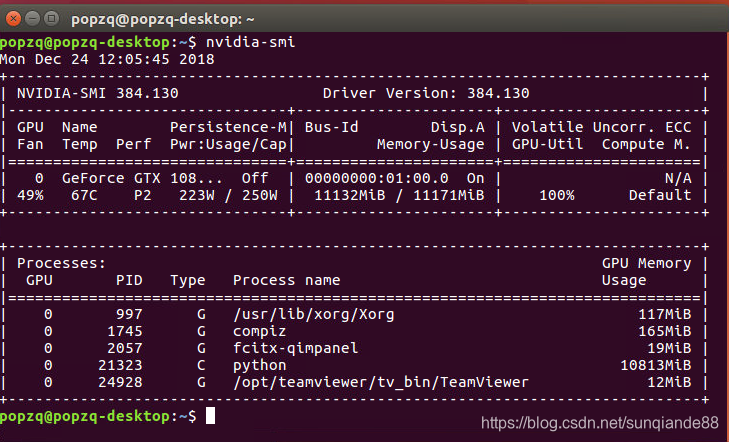Click PID '1745' in process table

coord(125,331)
